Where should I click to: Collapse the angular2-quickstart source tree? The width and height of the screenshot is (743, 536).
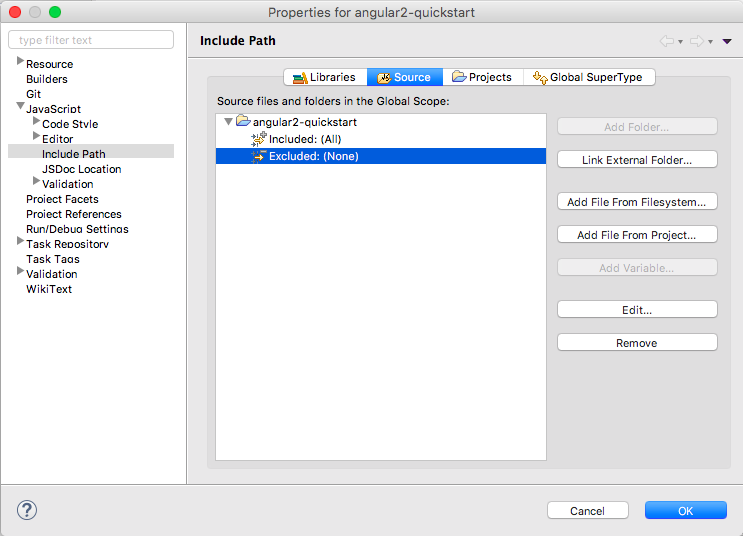pos(229,122)
